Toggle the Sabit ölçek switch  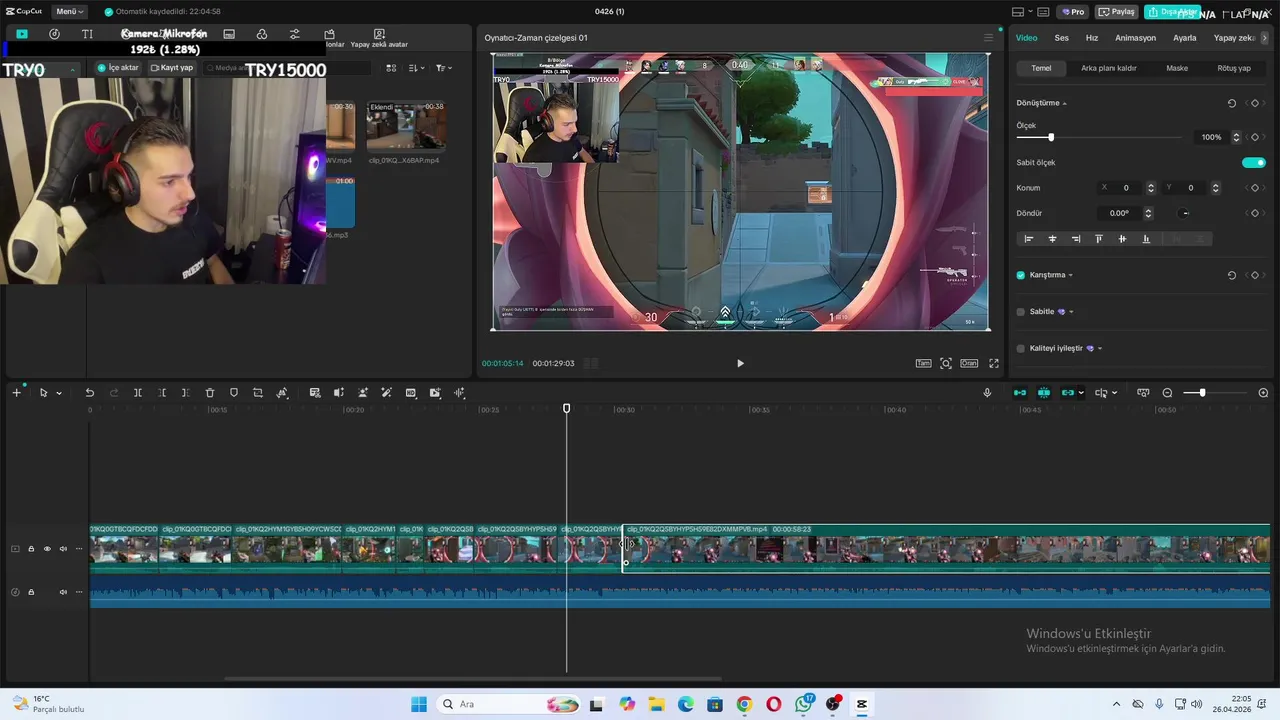(x=1254, y=162)
